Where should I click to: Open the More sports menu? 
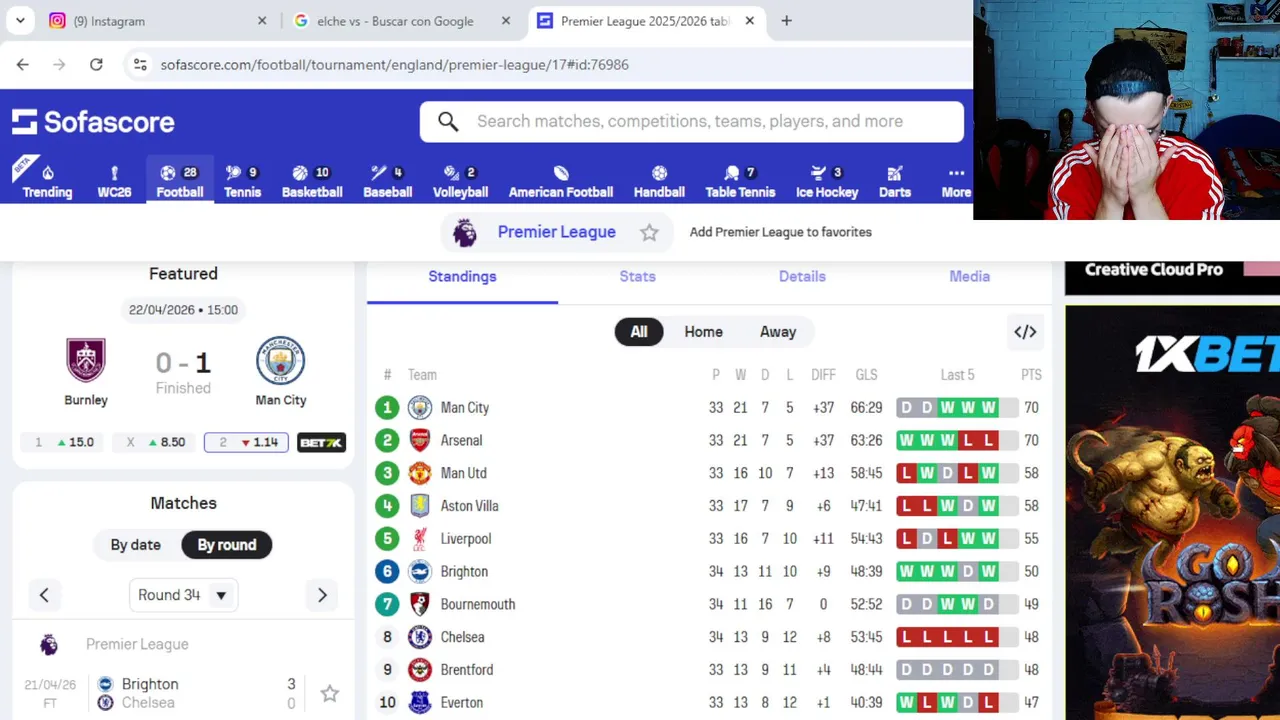(956, 181)
